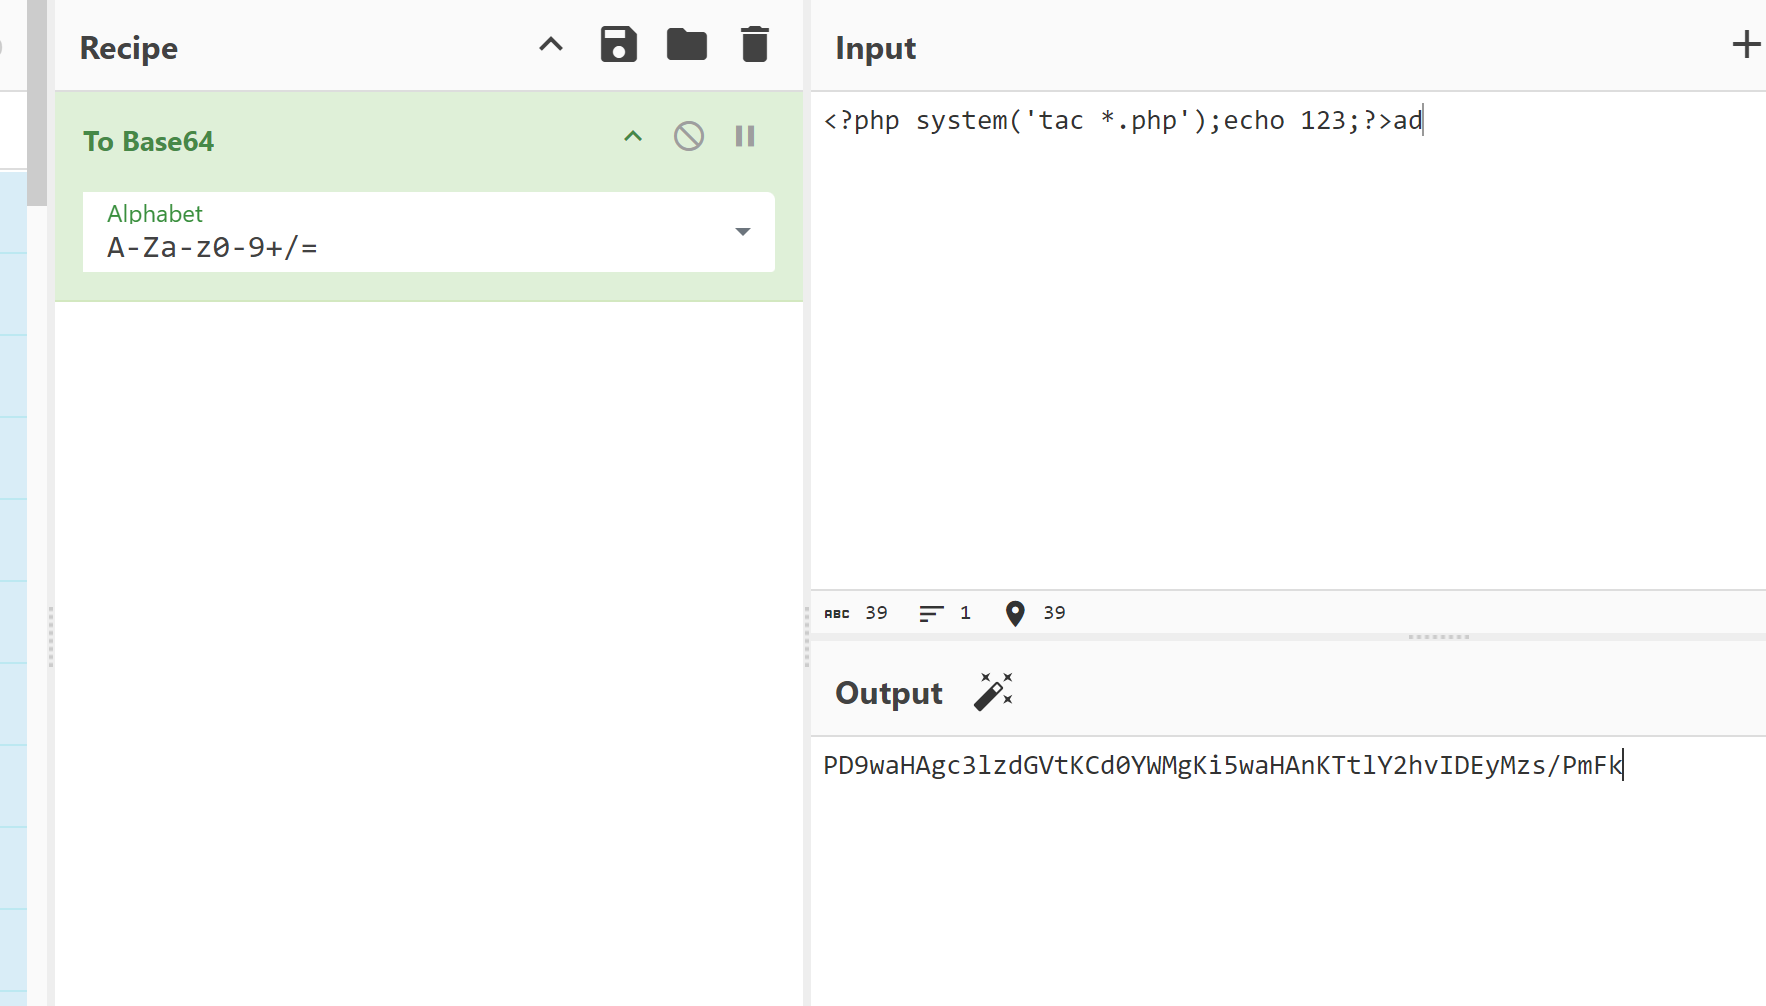Collapse the To Base64 operation arguments
Screen dimensions: 1766x1006
click(x=633, y=136)
